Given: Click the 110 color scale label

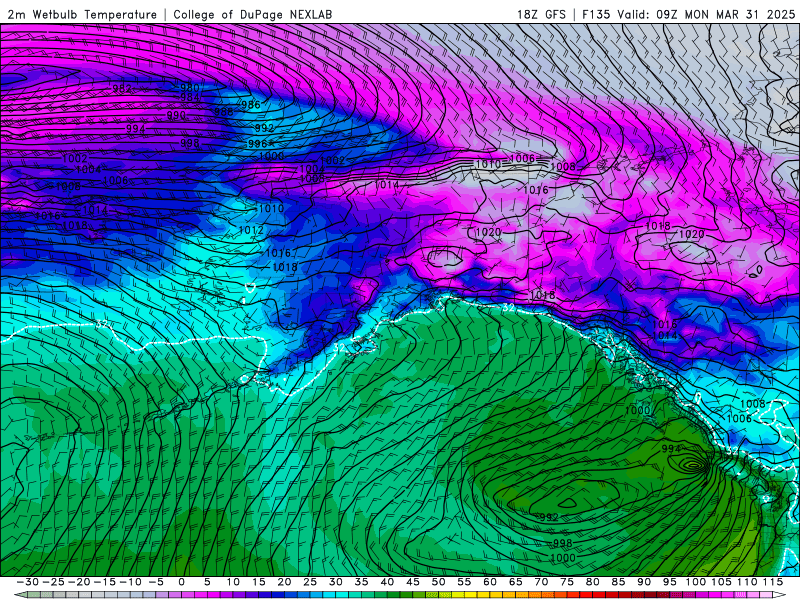Looking at the screenshot, I should [x=747, y=582].
